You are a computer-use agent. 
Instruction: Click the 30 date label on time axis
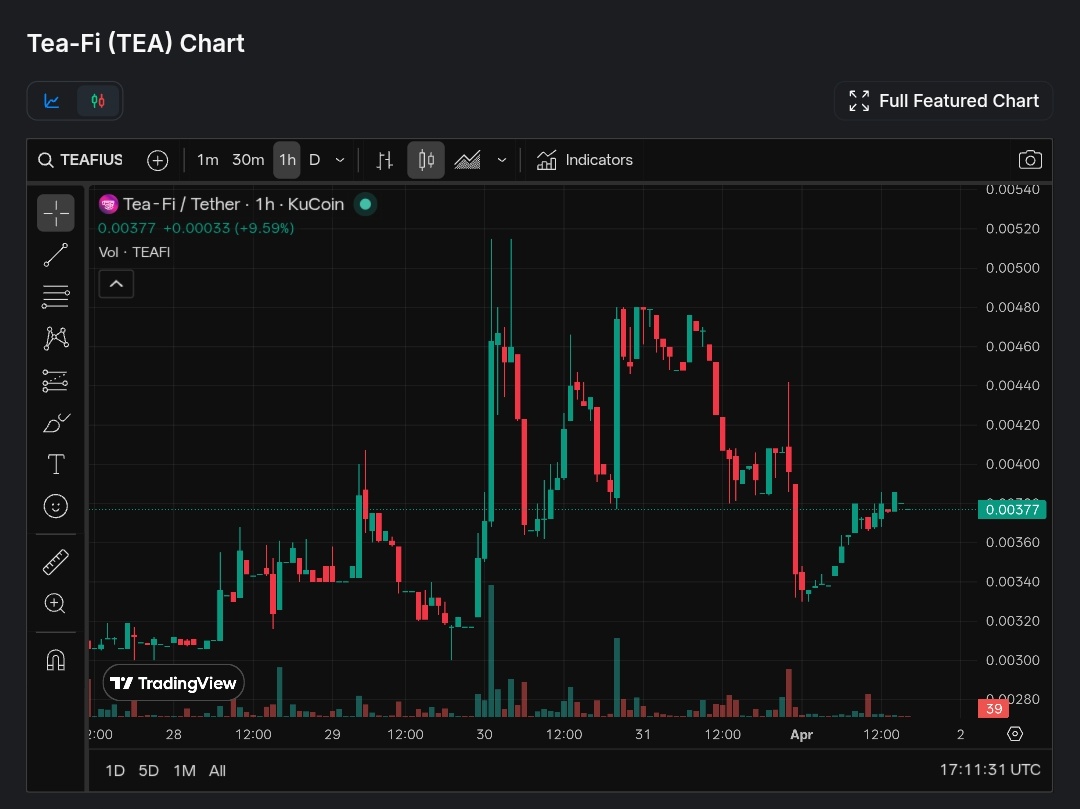484,735
